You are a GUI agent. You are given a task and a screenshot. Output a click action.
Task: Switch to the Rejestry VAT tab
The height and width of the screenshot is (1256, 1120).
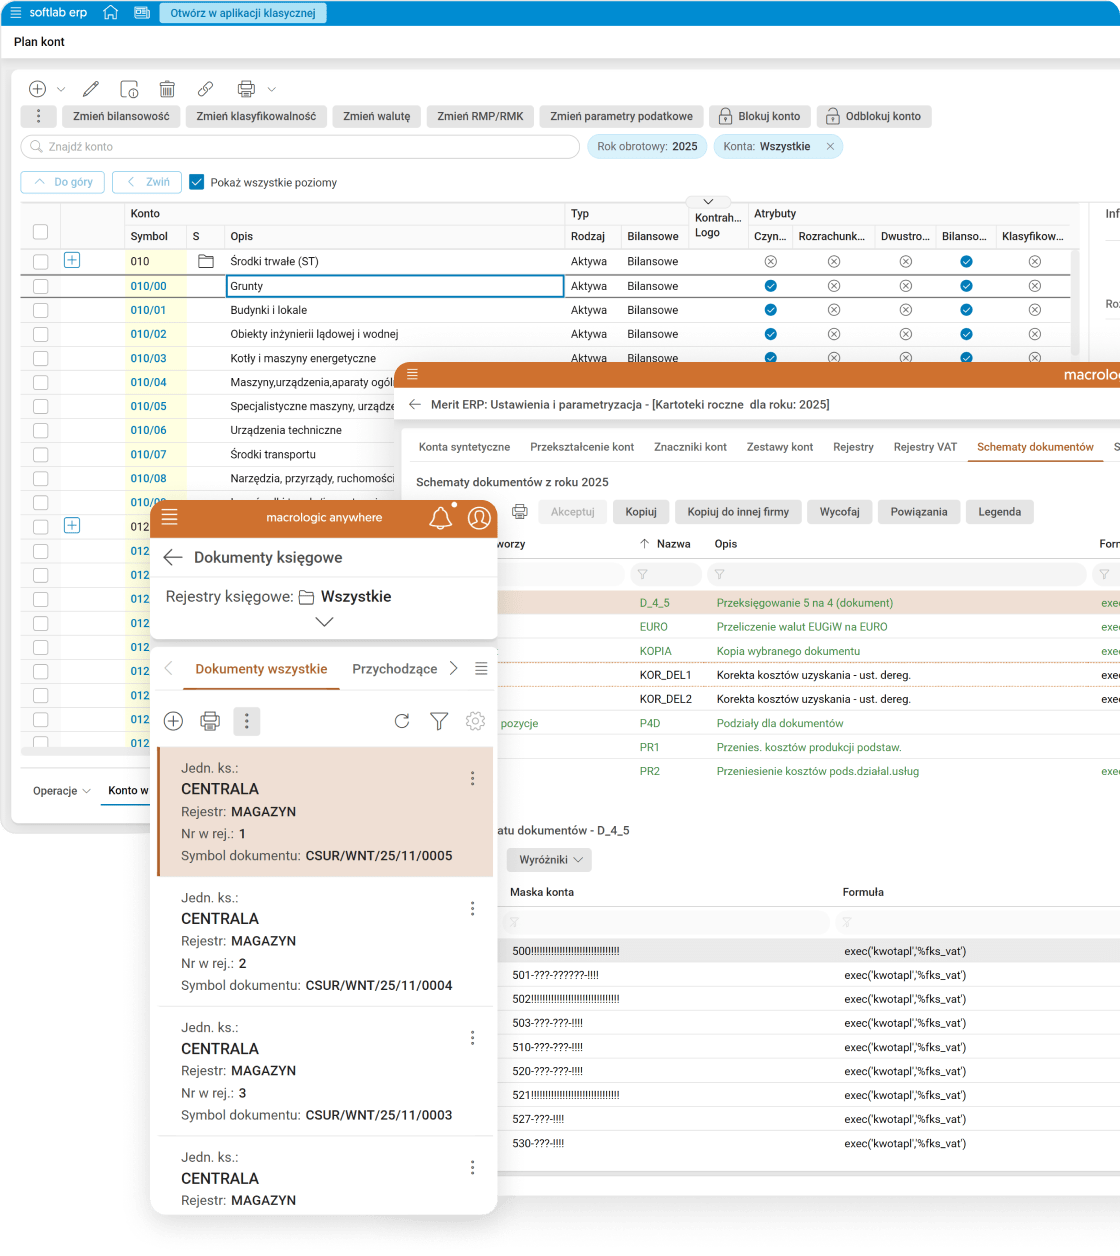coord(925,447)
